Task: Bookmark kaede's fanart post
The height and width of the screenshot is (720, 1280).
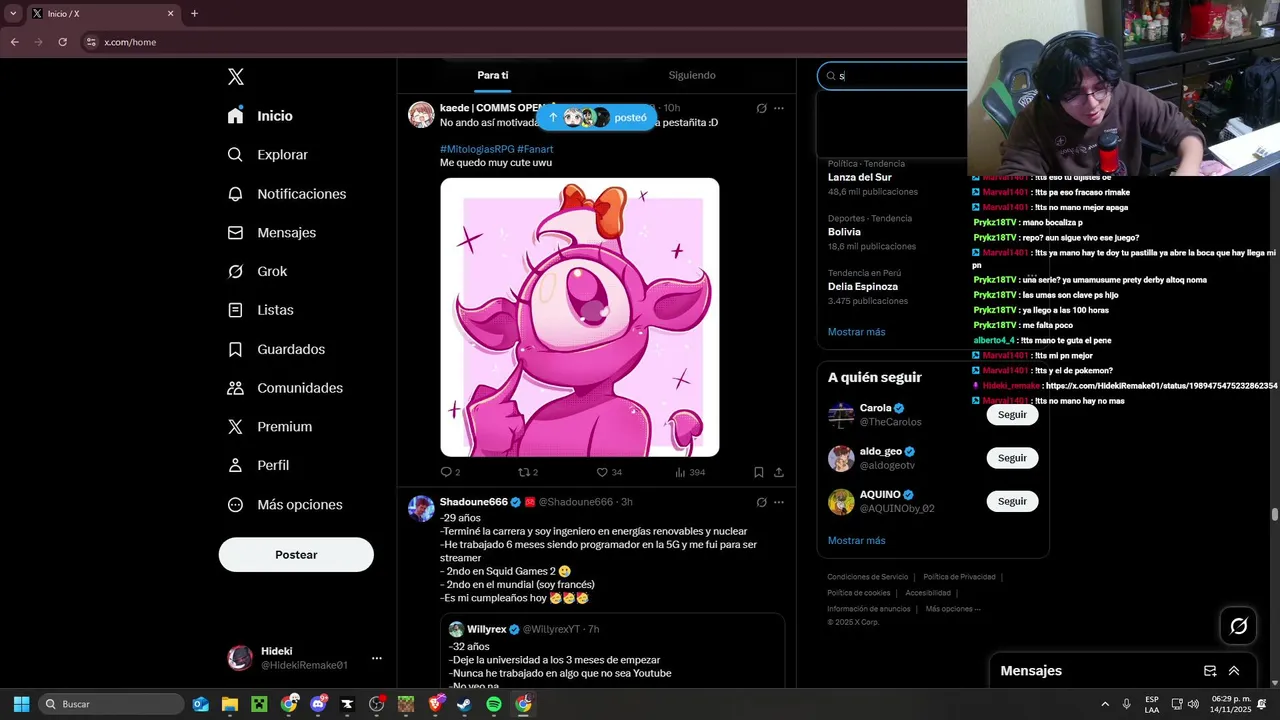Action: click(x=759, y=472)
